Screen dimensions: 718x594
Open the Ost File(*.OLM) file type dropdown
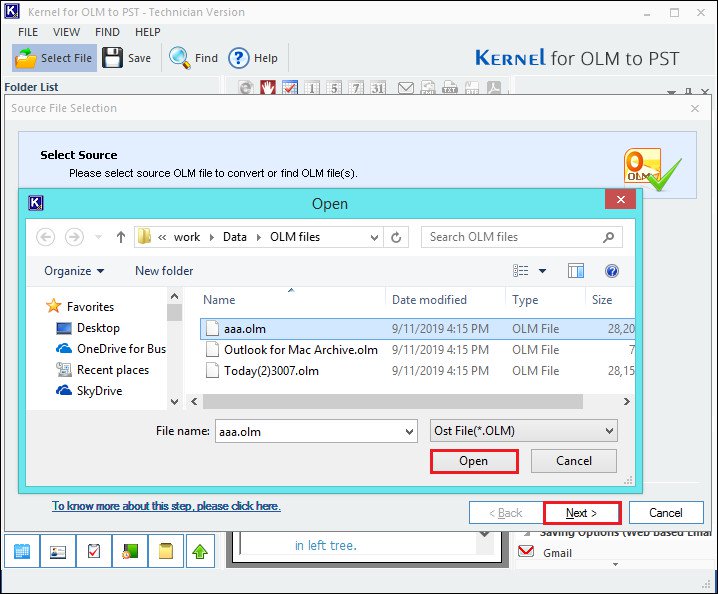pyautogui.click(x=523, y=431)
